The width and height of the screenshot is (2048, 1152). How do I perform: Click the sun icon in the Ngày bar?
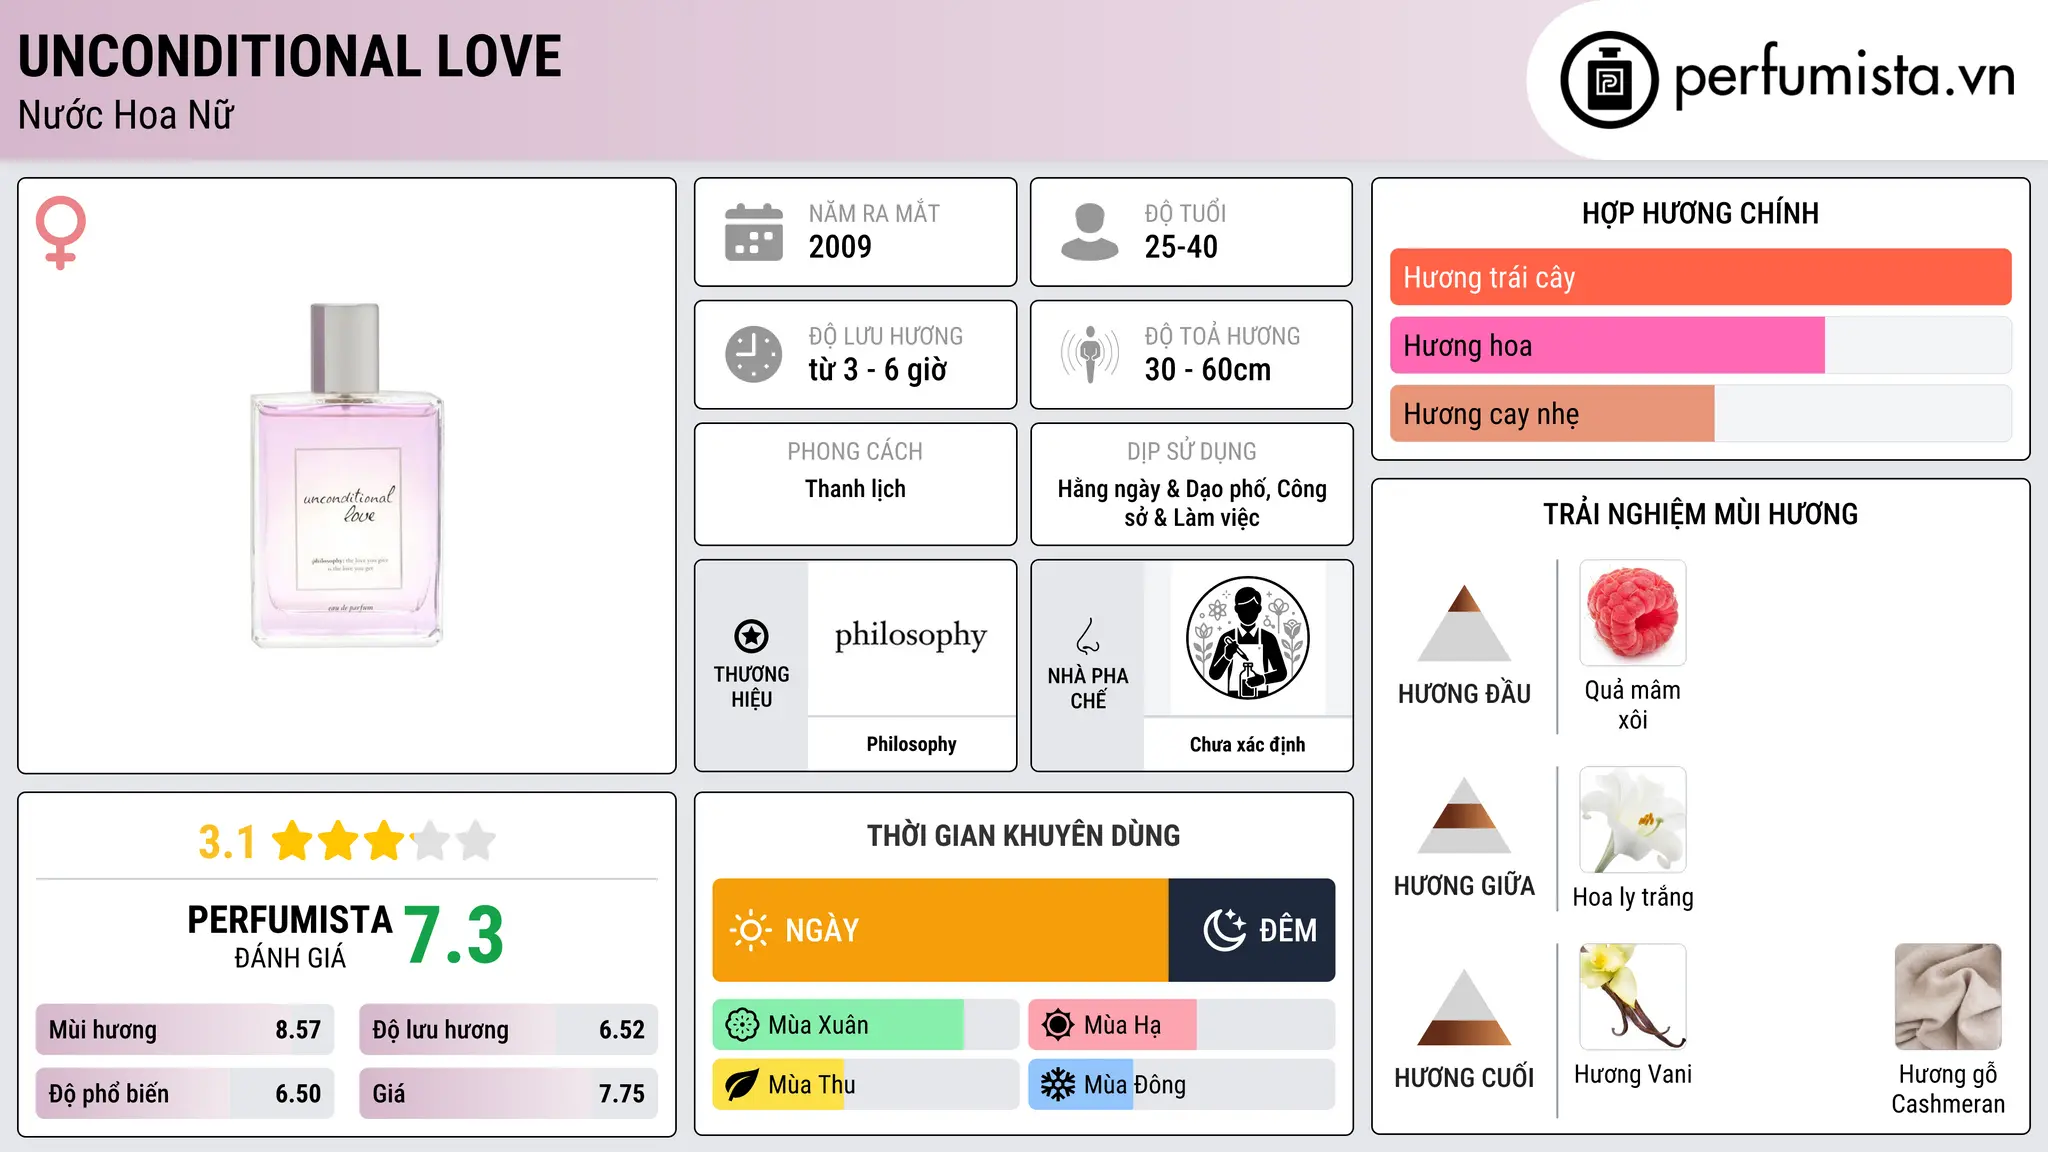(x=750, y=930)
